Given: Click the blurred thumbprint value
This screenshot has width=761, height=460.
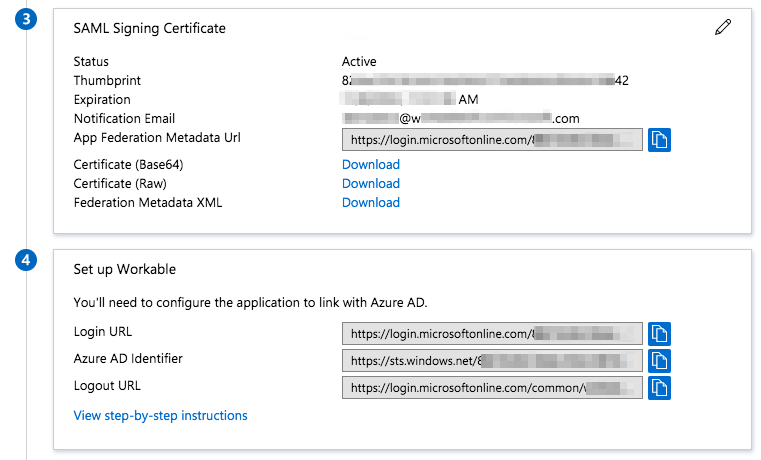Looking at the screenshot, I should coord(485,81).
